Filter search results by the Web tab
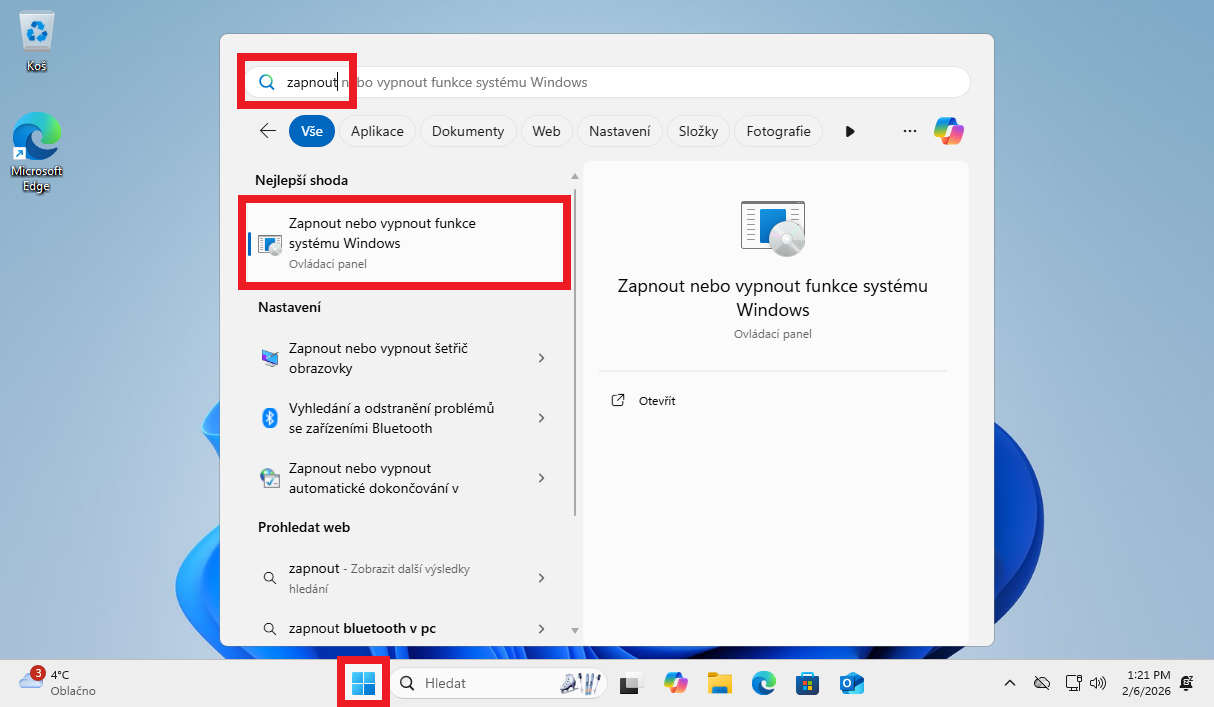This screenshot has height=707, width=1214. [x=546, y=130]
